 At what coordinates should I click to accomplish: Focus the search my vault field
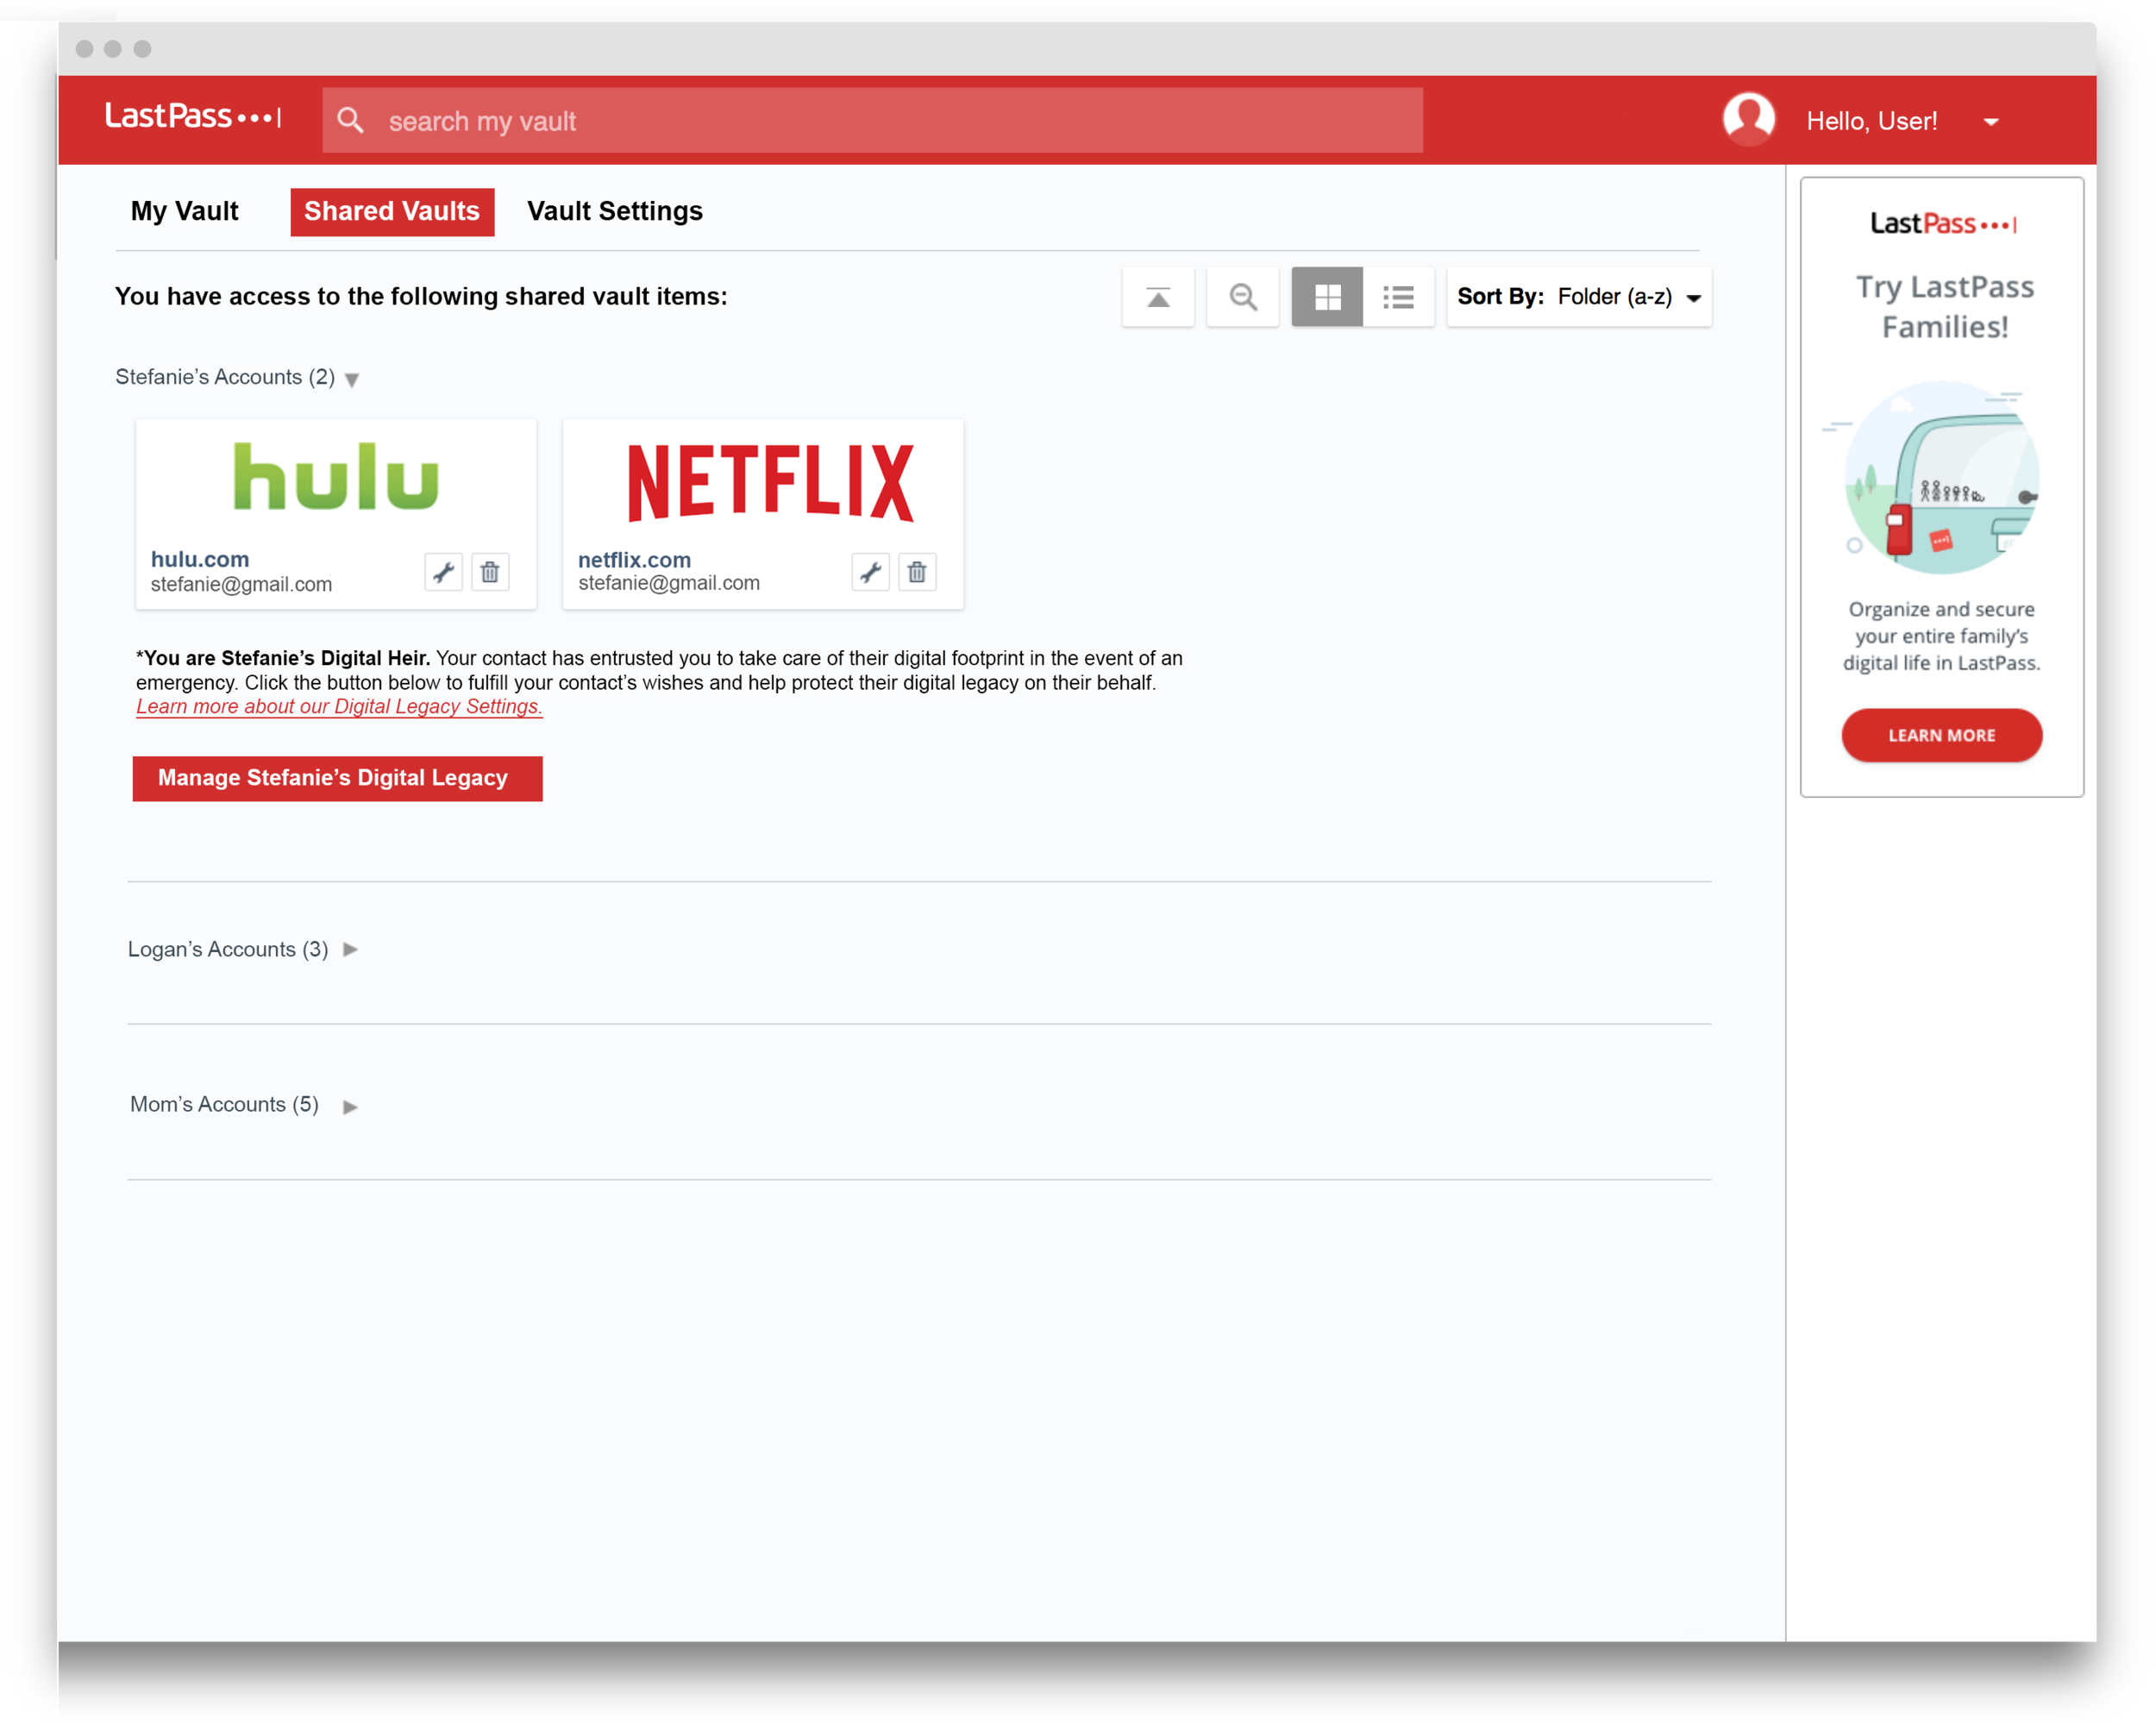(x=872, y=121)
